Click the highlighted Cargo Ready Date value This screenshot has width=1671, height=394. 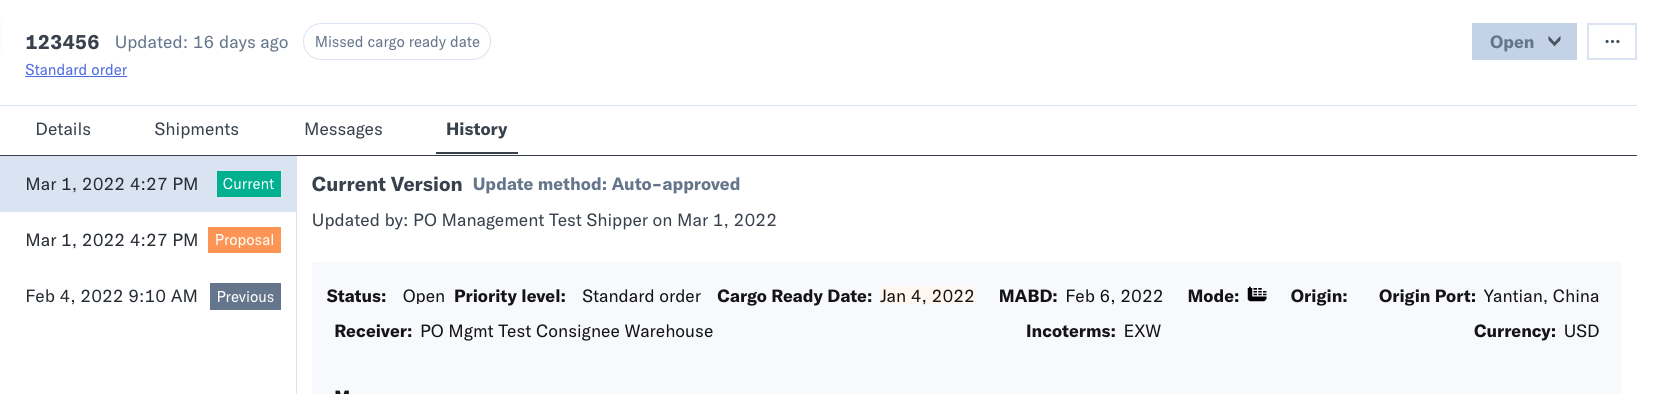coord(927,296)
